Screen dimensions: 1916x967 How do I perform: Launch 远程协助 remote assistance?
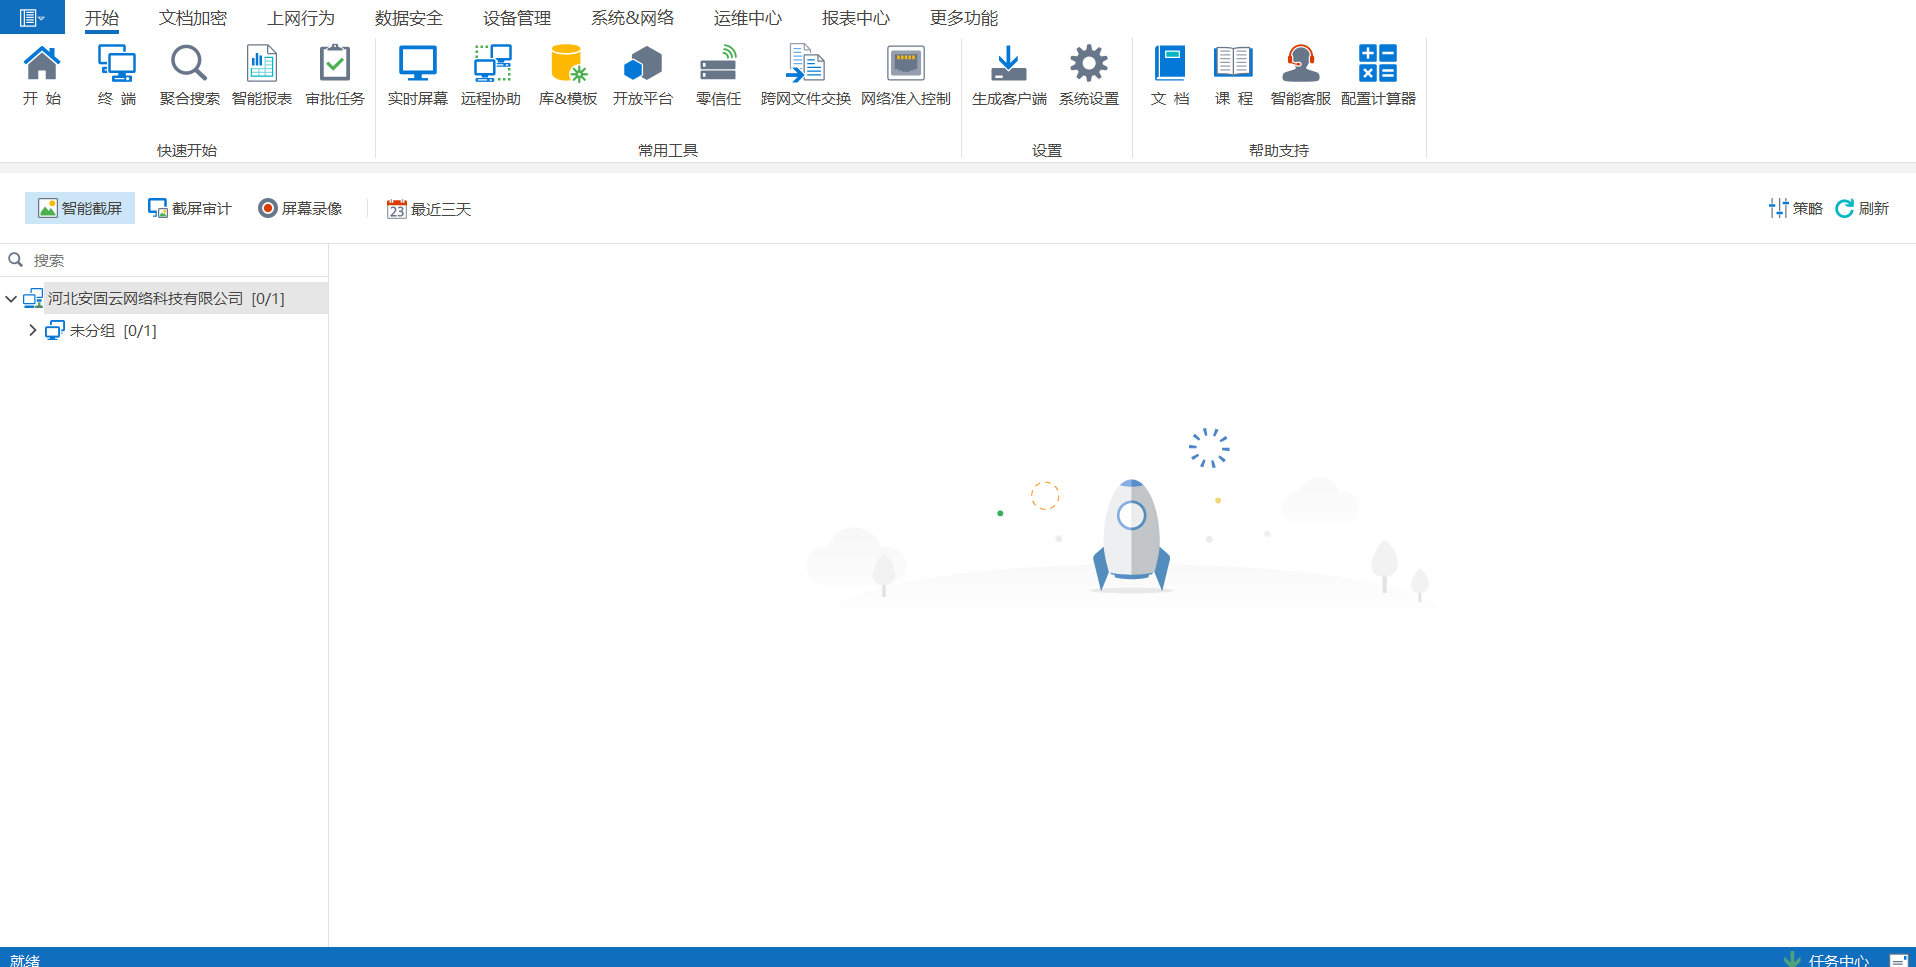click(x=491, y=75)
